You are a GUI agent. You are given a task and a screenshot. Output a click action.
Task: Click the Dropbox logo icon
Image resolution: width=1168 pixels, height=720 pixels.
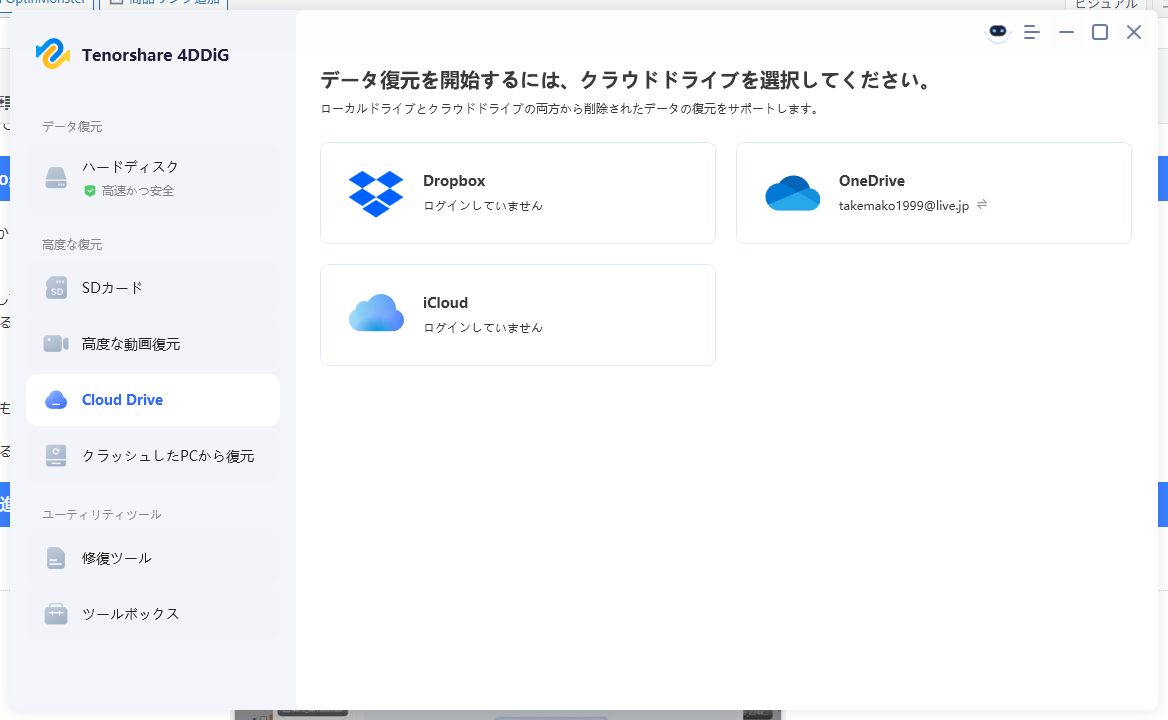376,193
